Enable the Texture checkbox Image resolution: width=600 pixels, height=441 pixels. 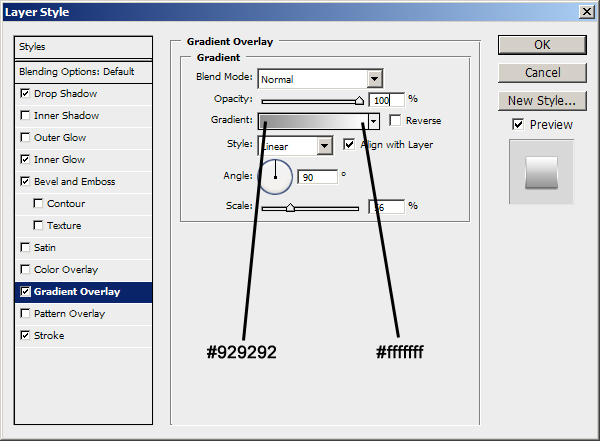pyautogui.click(x=38, y=225)
